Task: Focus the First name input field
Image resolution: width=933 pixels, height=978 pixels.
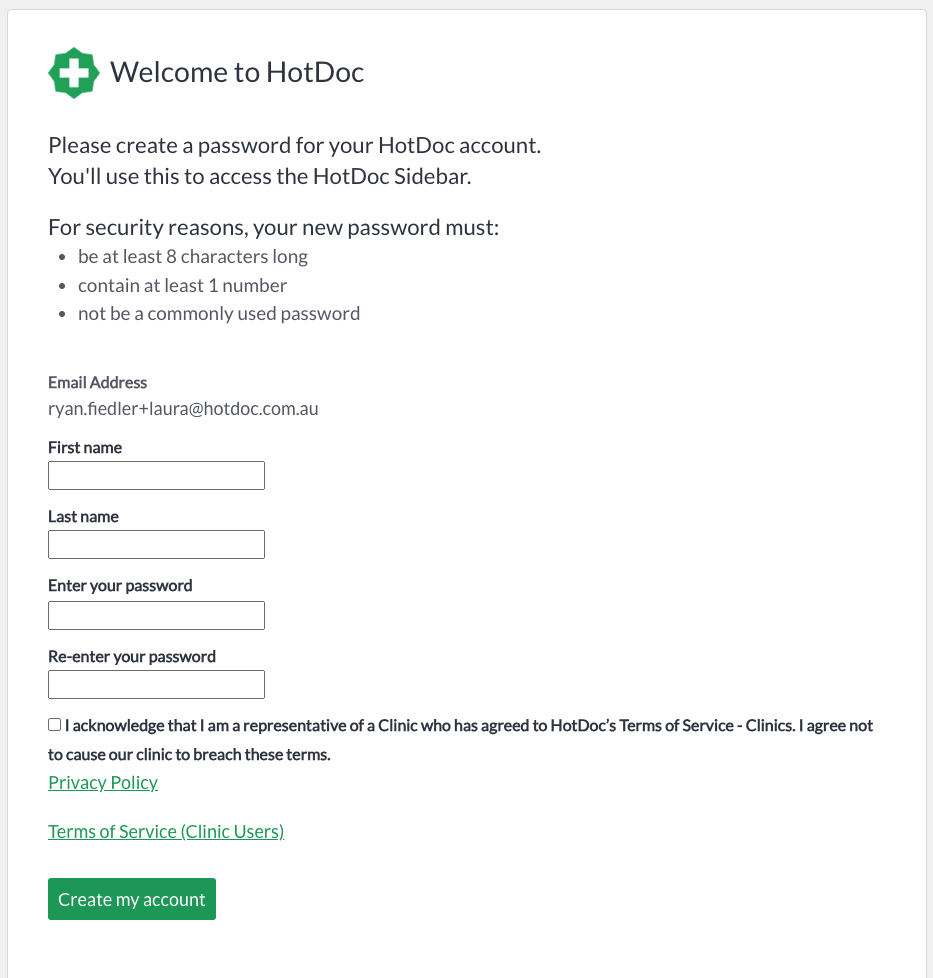Action: coord(156,475)
